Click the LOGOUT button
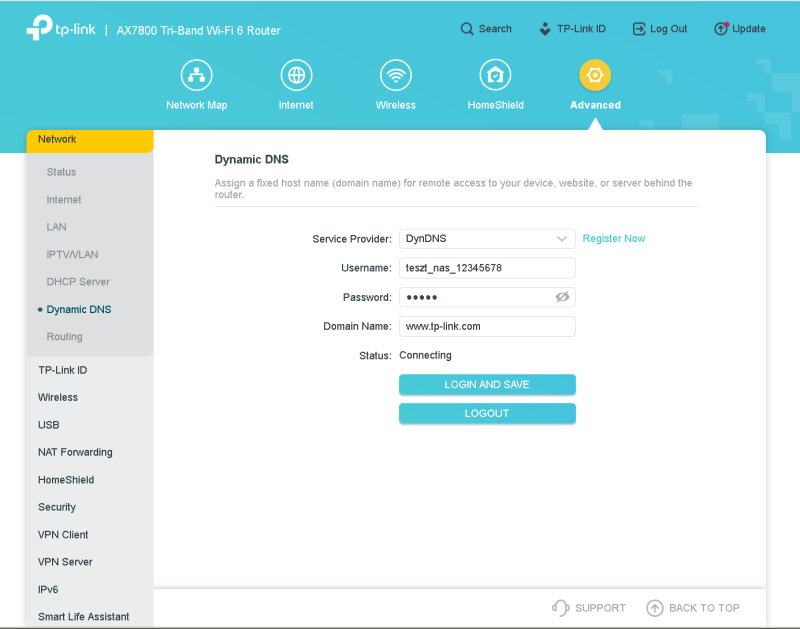Image resolution: width=800 pixels, height=629 pixels. [x=487, y=413]
